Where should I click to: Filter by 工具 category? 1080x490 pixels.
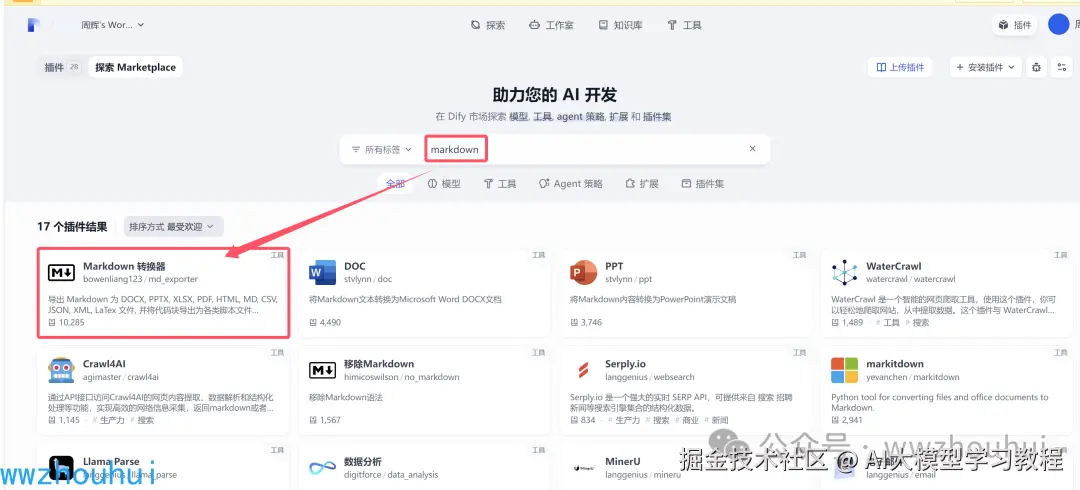500,184
